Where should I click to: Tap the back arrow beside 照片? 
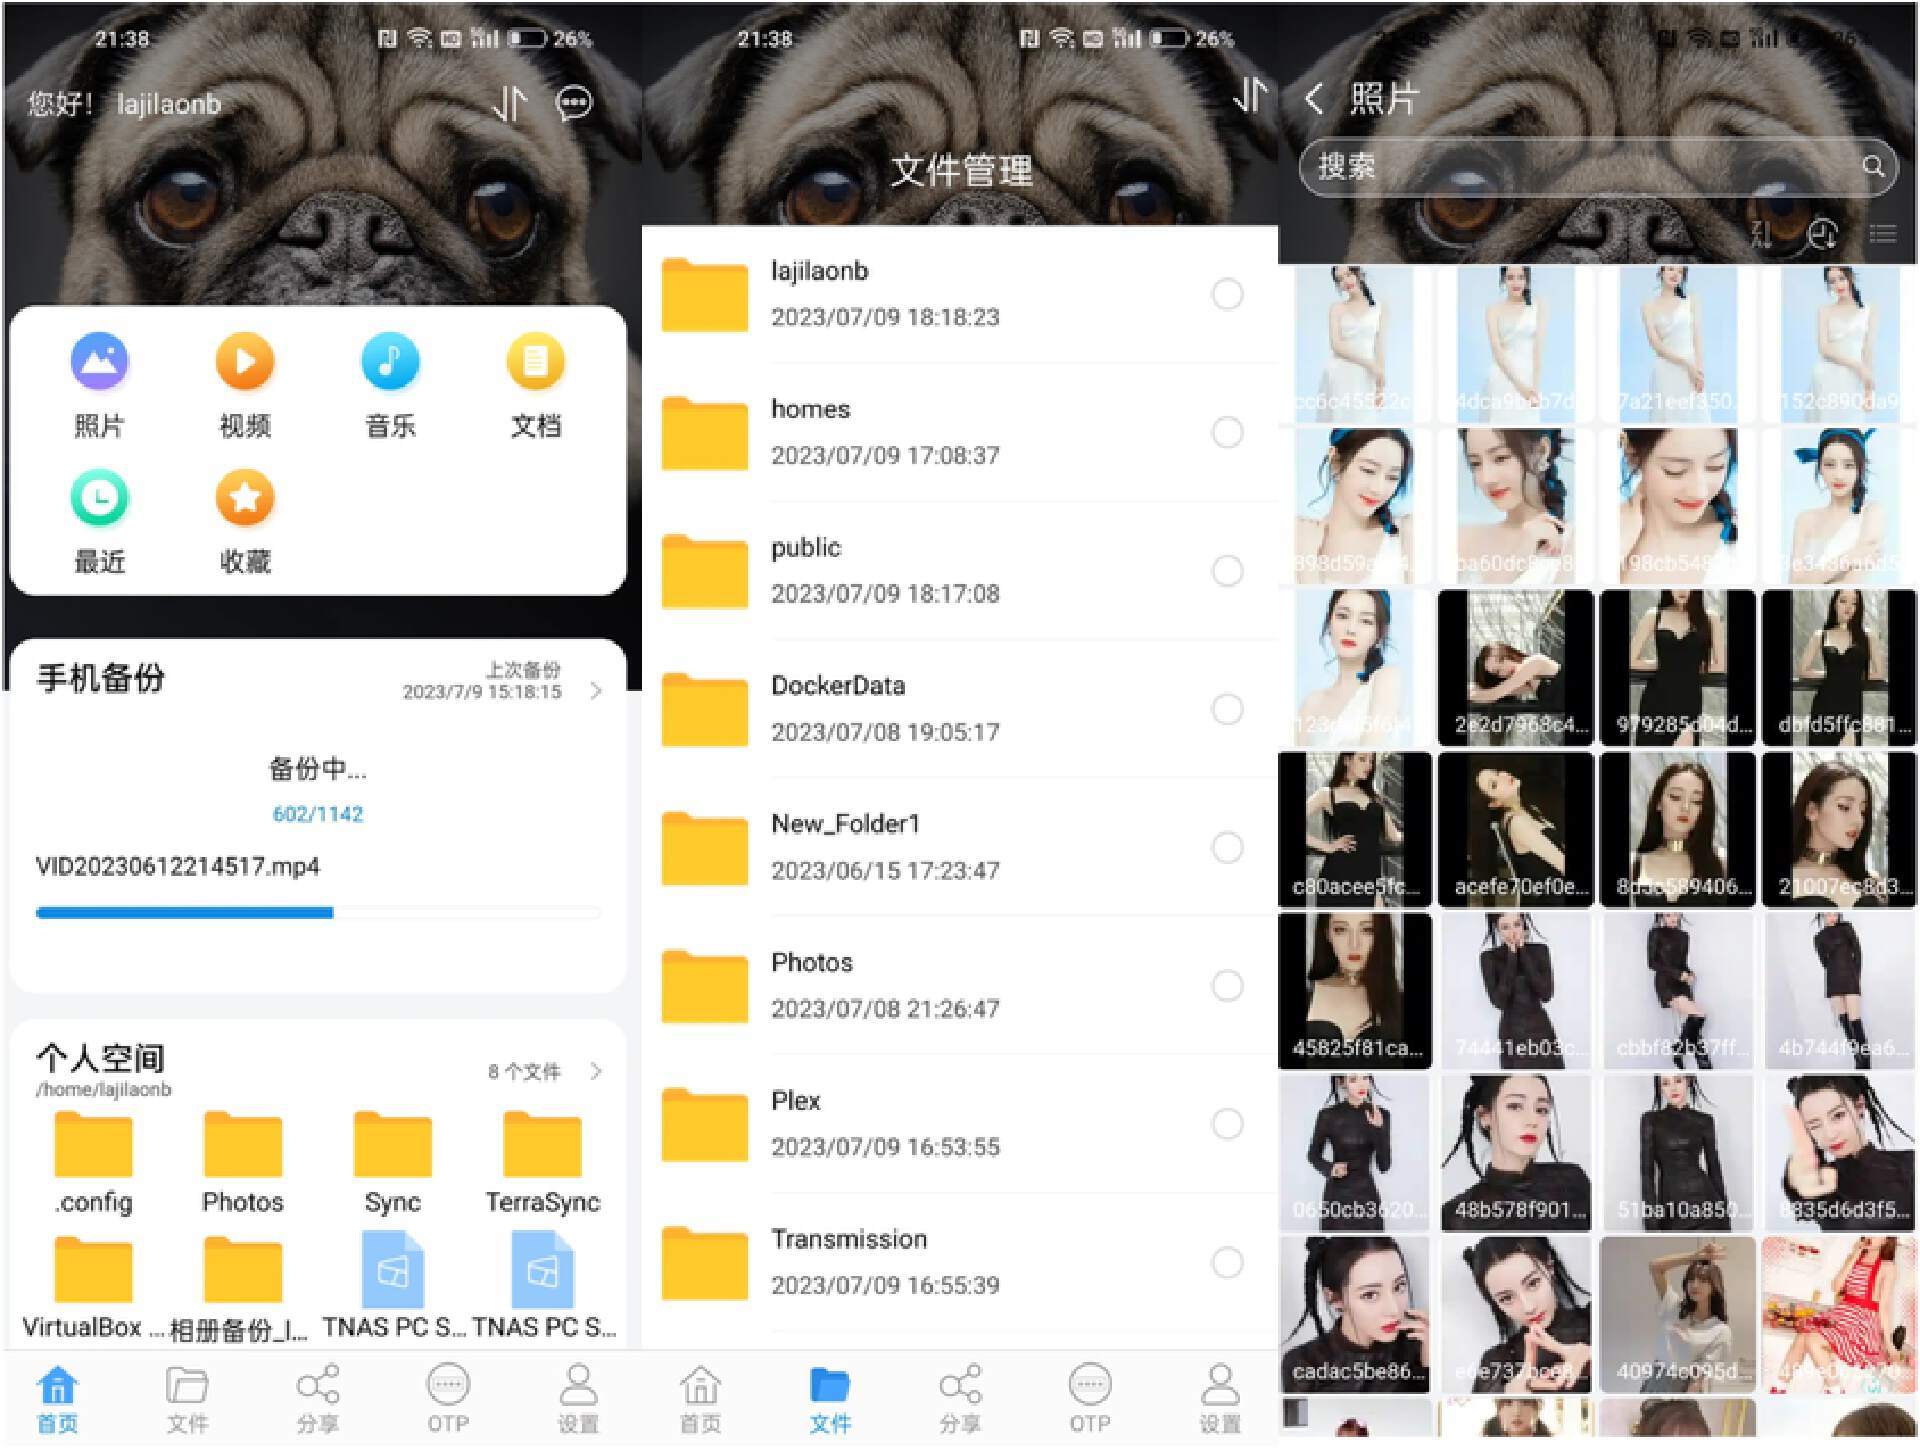1314,98
